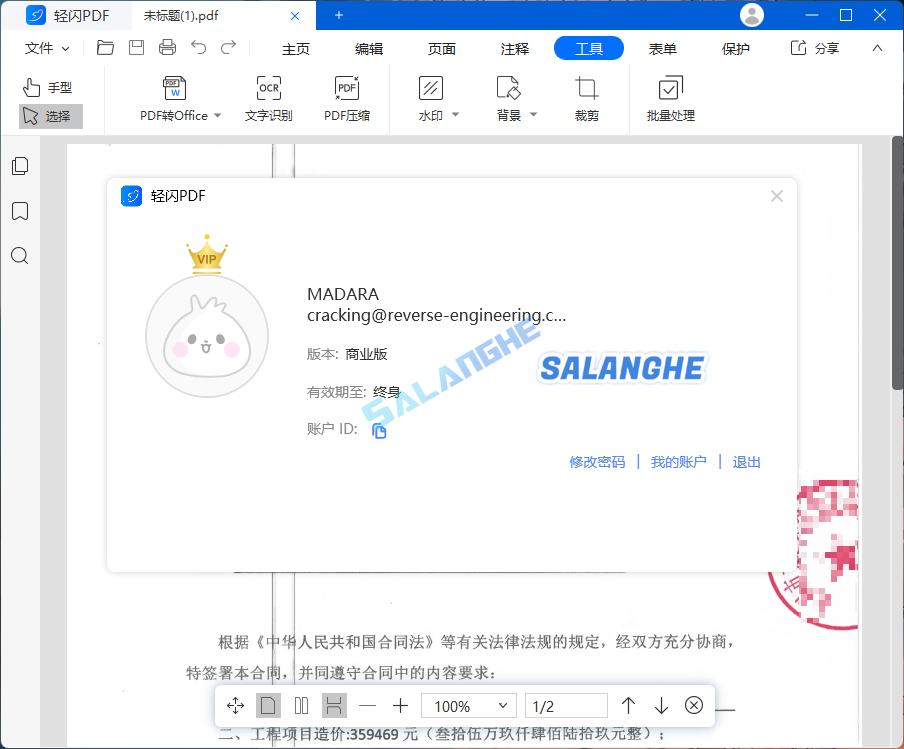This screenshot has width=904, height=749.
Task: Open a file using the folder icon
Action: (x=105, y=47)
